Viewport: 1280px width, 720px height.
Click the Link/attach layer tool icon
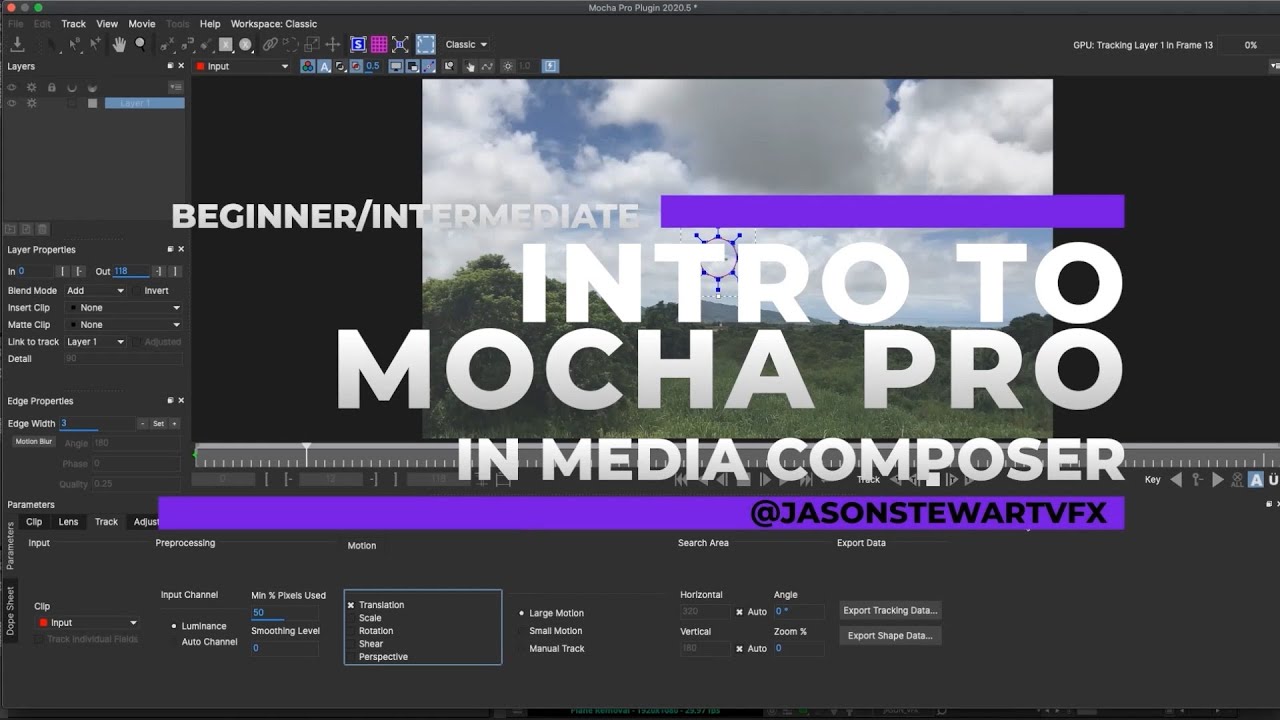coord(270,44)
